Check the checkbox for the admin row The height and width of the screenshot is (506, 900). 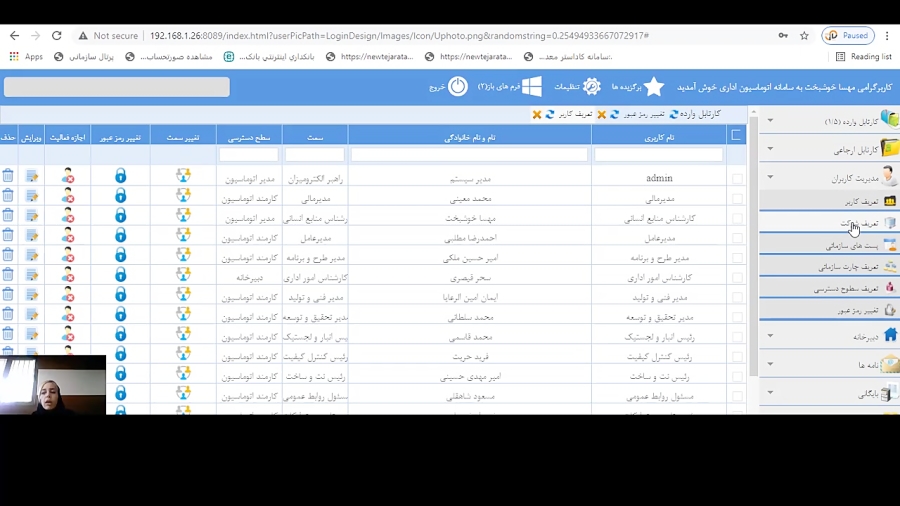[x=737, y=178]
